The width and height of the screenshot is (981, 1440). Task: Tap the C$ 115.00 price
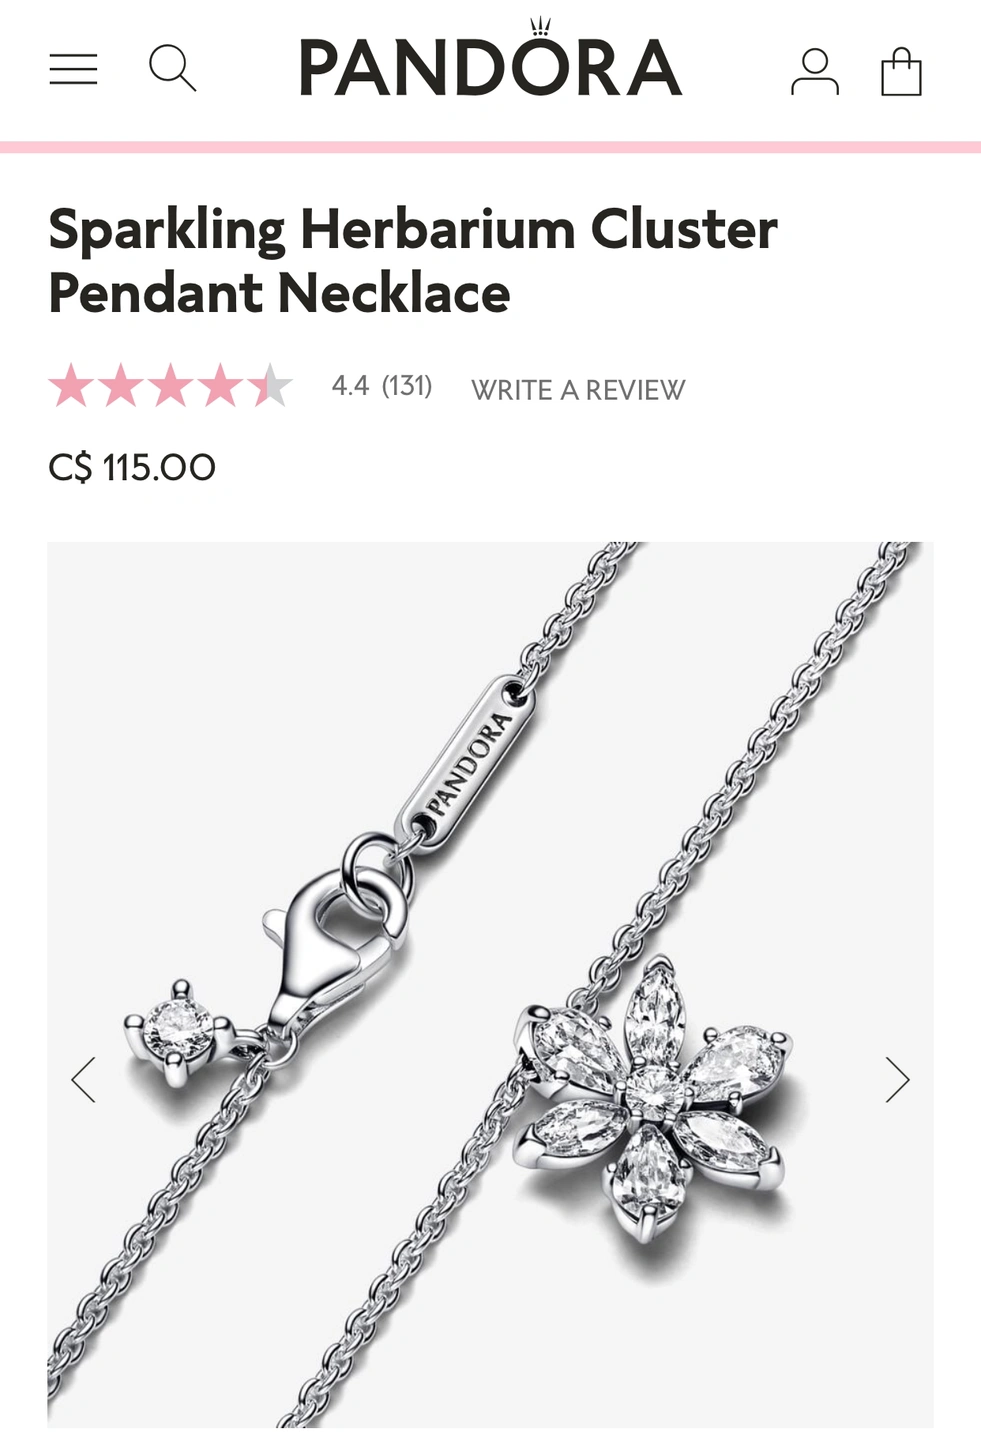point(132,467)
